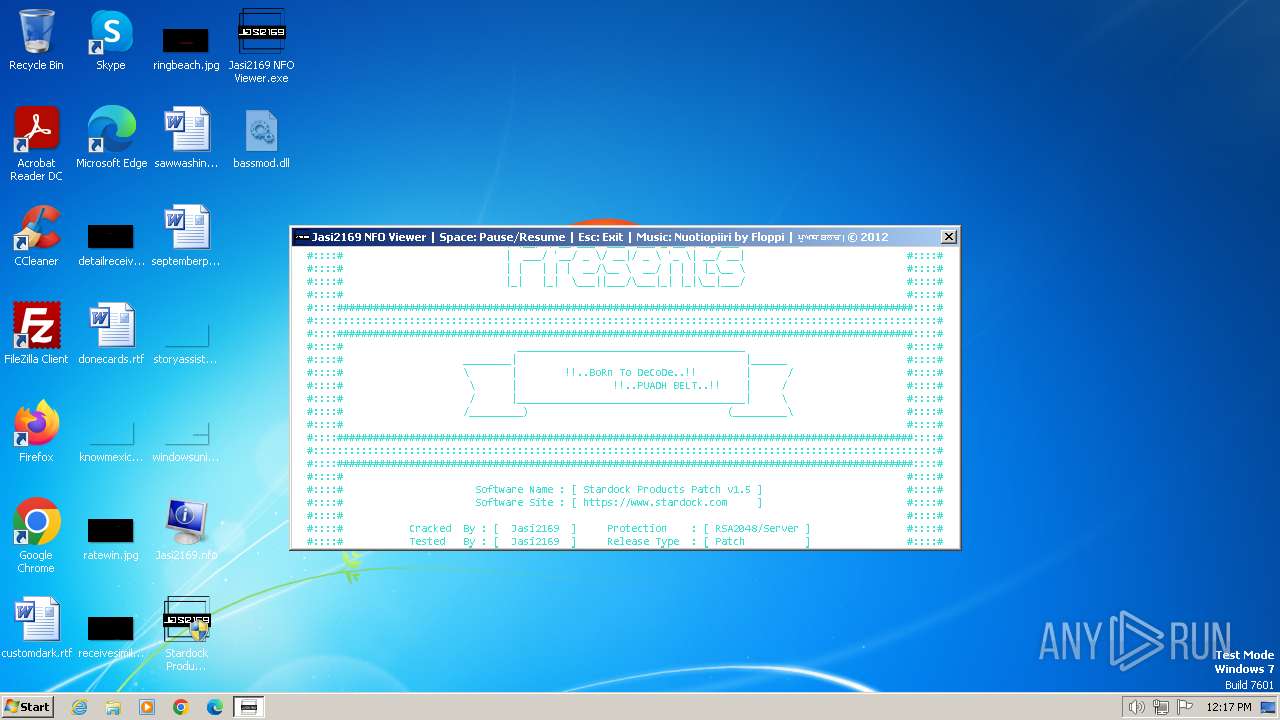Open the FileZilla Client shortcut

click(x=36, y=334)
